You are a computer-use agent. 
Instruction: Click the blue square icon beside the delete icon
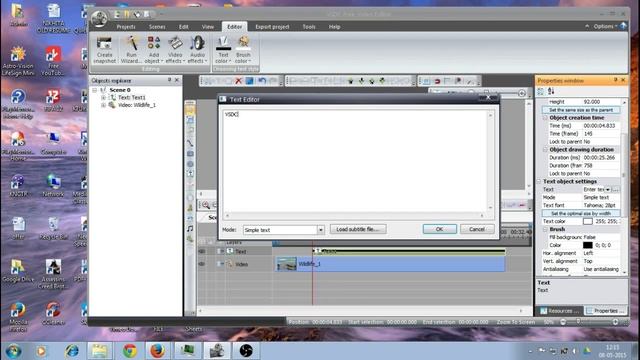pyautogui.click(x=249, y=81)
